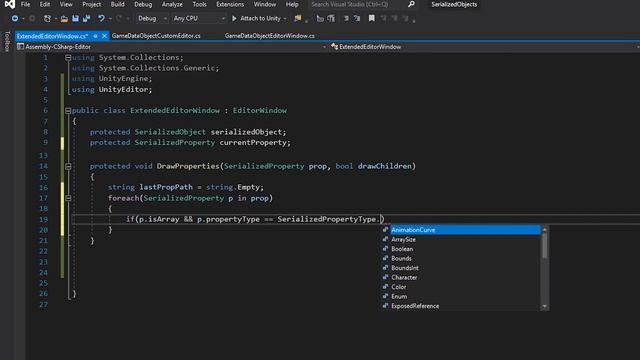Open the Help menu
The image size is (640, 360).
[x=292, y=4]
